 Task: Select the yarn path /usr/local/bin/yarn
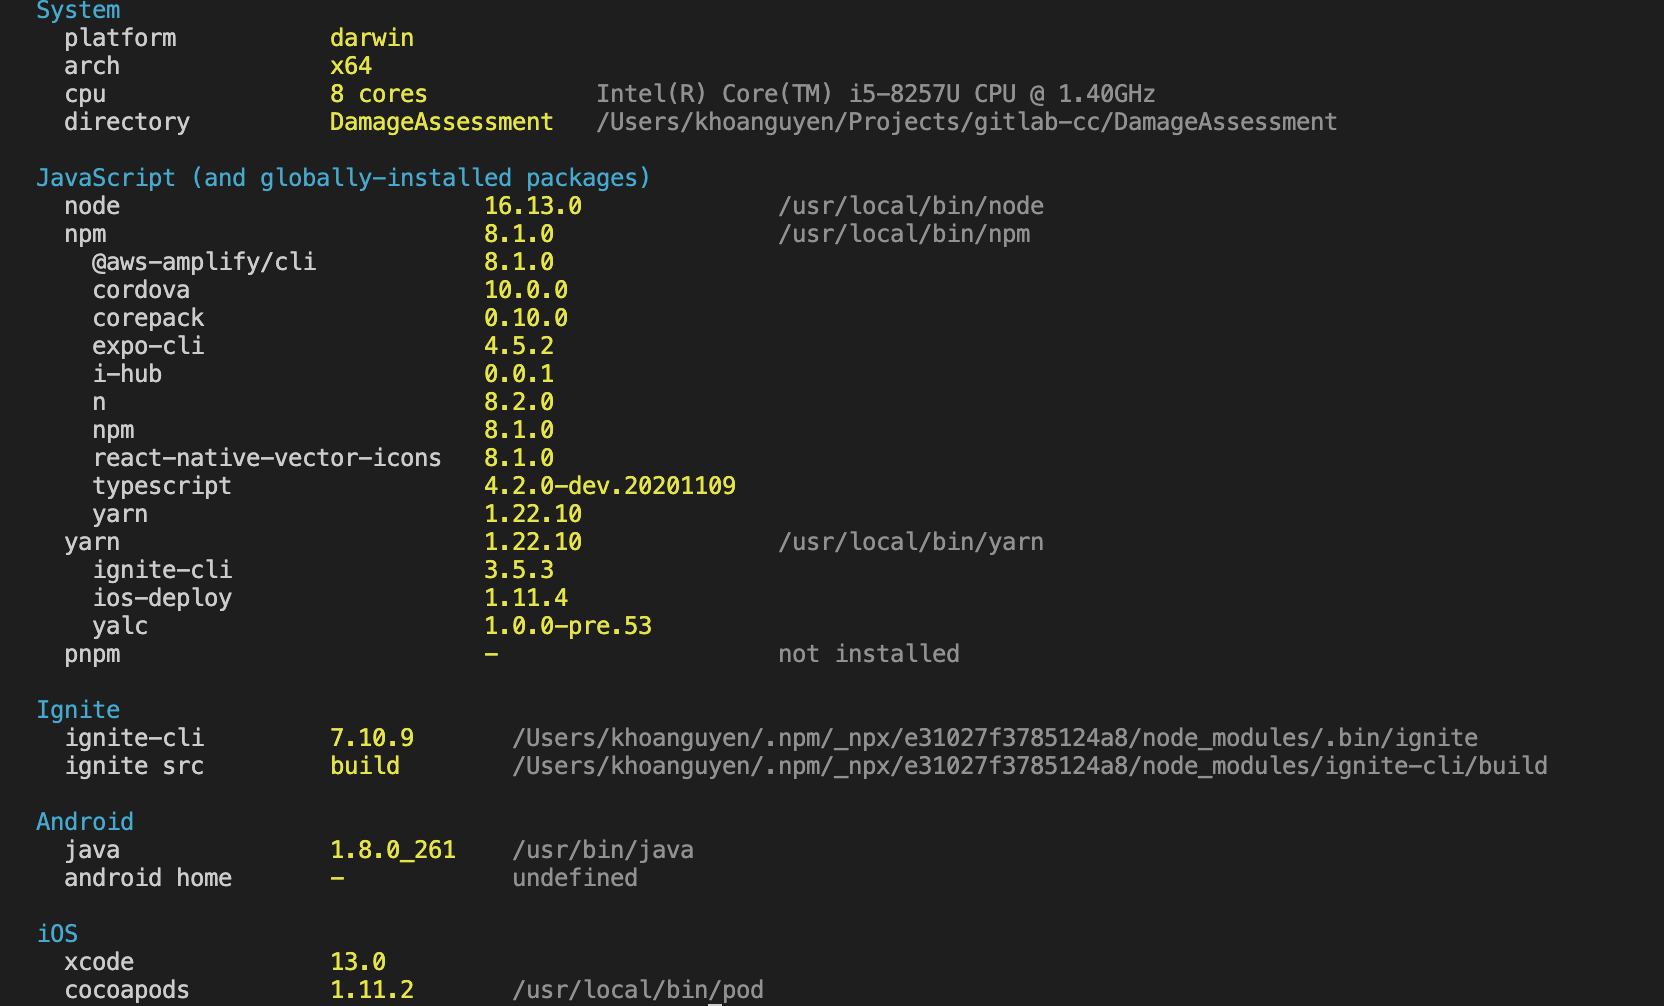click(x=911, y=541)
